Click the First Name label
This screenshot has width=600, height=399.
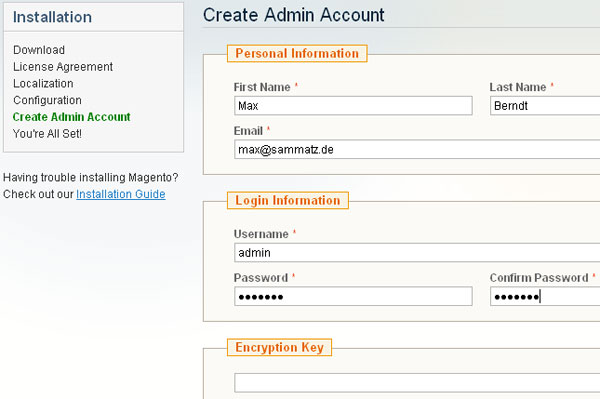[x=262, y=87]
